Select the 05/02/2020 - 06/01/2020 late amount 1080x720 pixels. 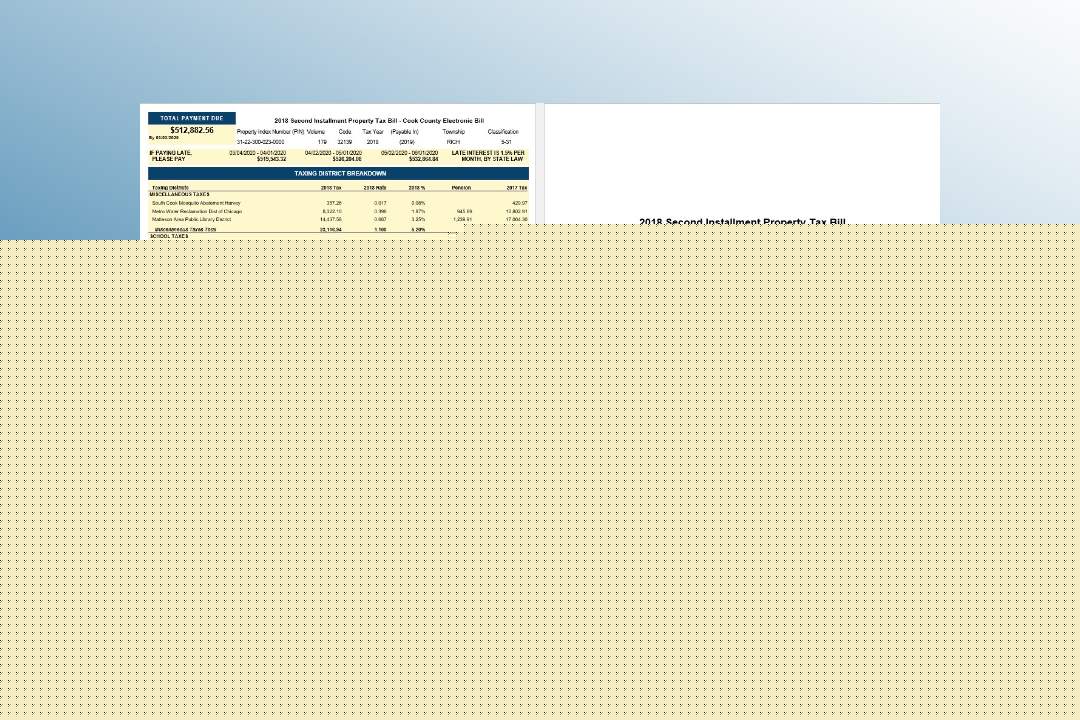[x=423, y=159]
